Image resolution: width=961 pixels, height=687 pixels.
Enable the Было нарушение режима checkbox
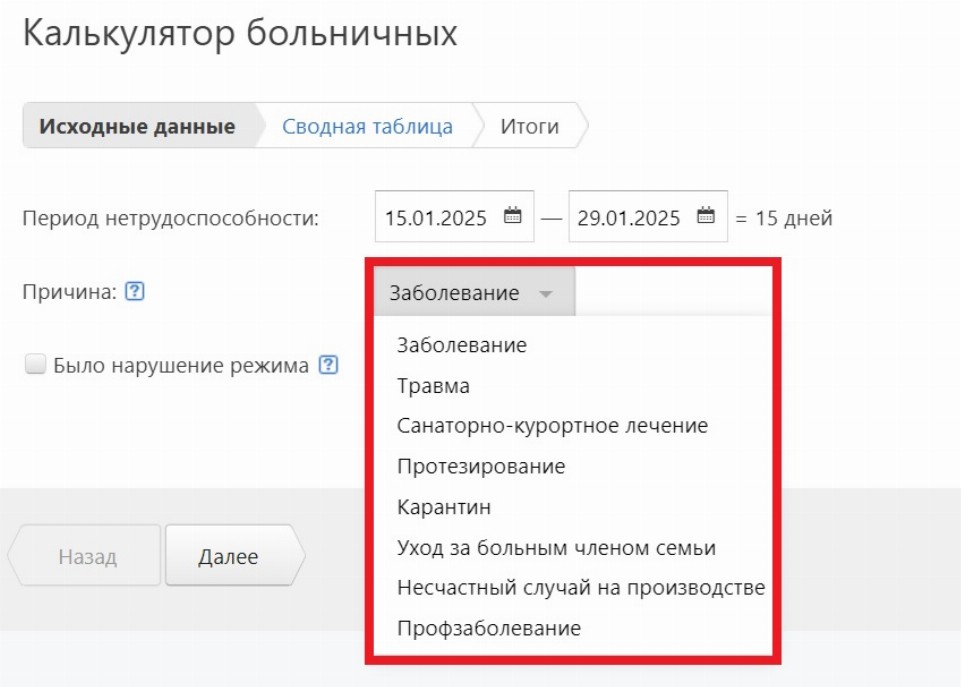click(36, 365)
